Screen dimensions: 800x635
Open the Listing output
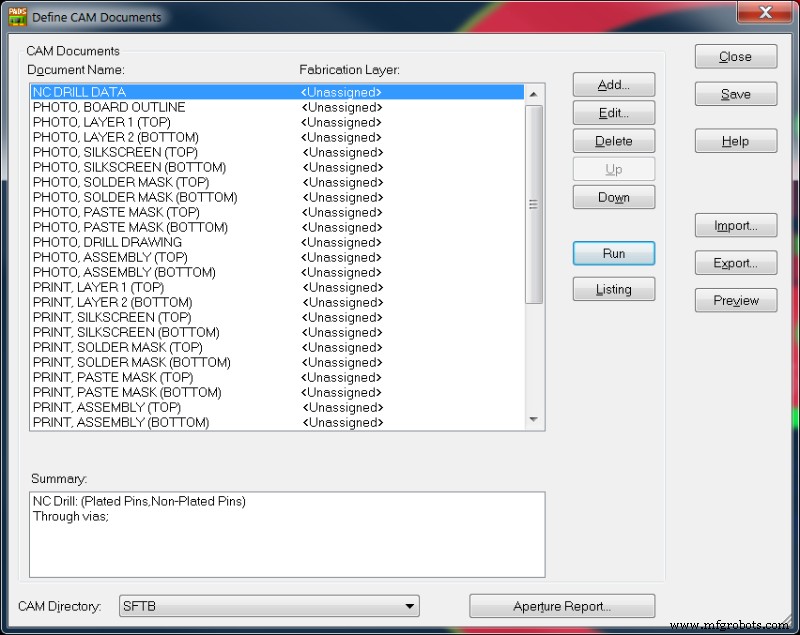pyautogui.click(x=613, y=290)
